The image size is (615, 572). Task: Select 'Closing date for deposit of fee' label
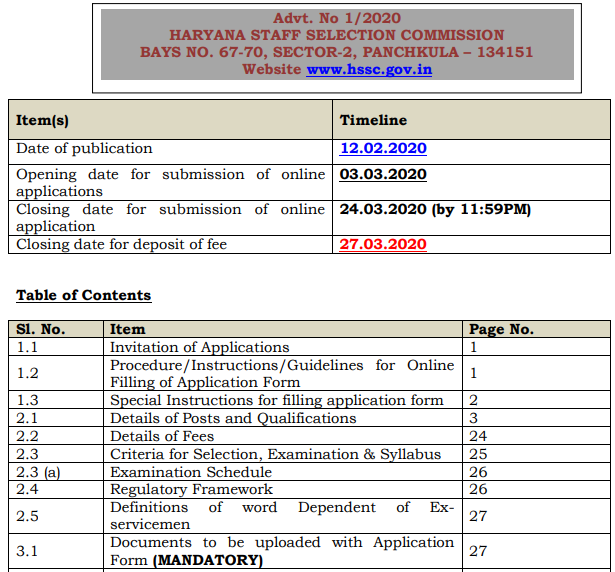122,244
